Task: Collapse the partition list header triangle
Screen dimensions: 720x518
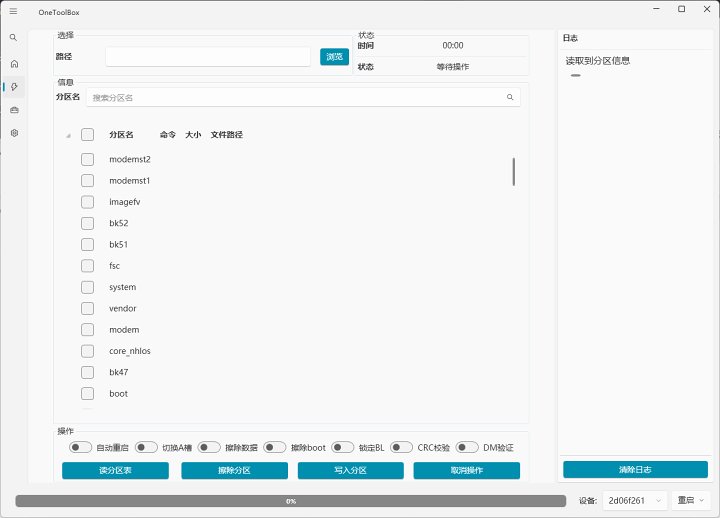Action: point(68,135)
